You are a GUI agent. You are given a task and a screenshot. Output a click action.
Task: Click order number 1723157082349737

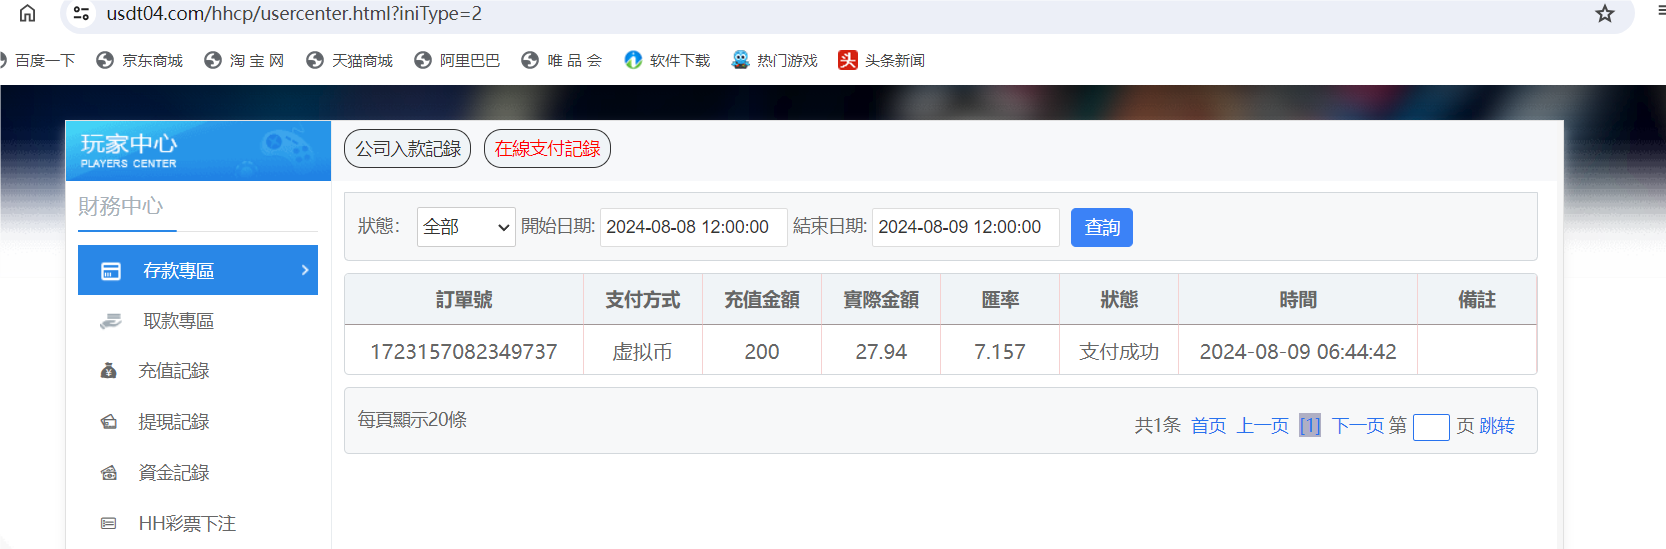click(x=464, y=352)
